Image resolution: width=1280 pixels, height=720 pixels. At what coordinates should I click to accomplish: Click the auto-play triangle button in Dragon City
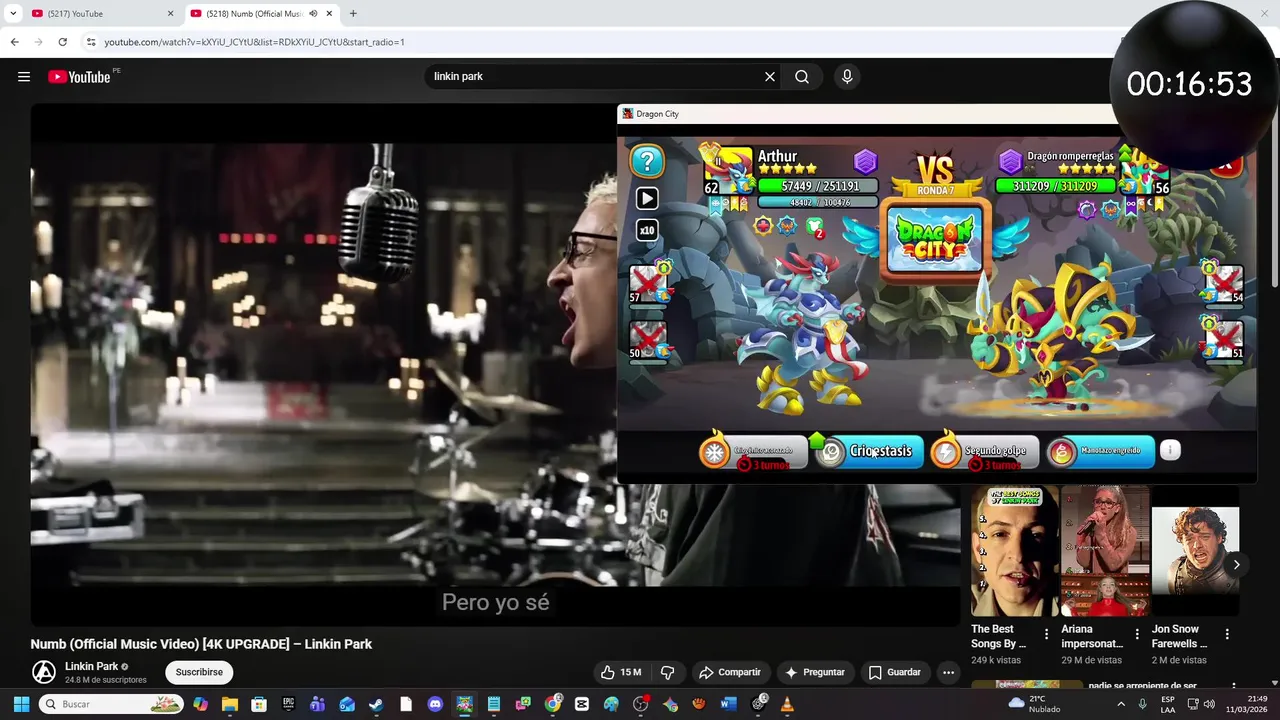click(x=647, y=198)
